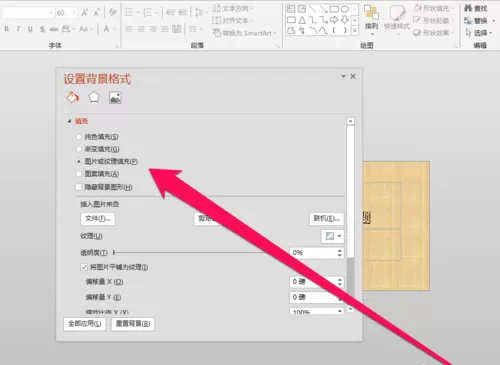This screenshot has width=500, height=365.
Task: Toggle Tile picture as texture checkbox
Action: [84, 267]
